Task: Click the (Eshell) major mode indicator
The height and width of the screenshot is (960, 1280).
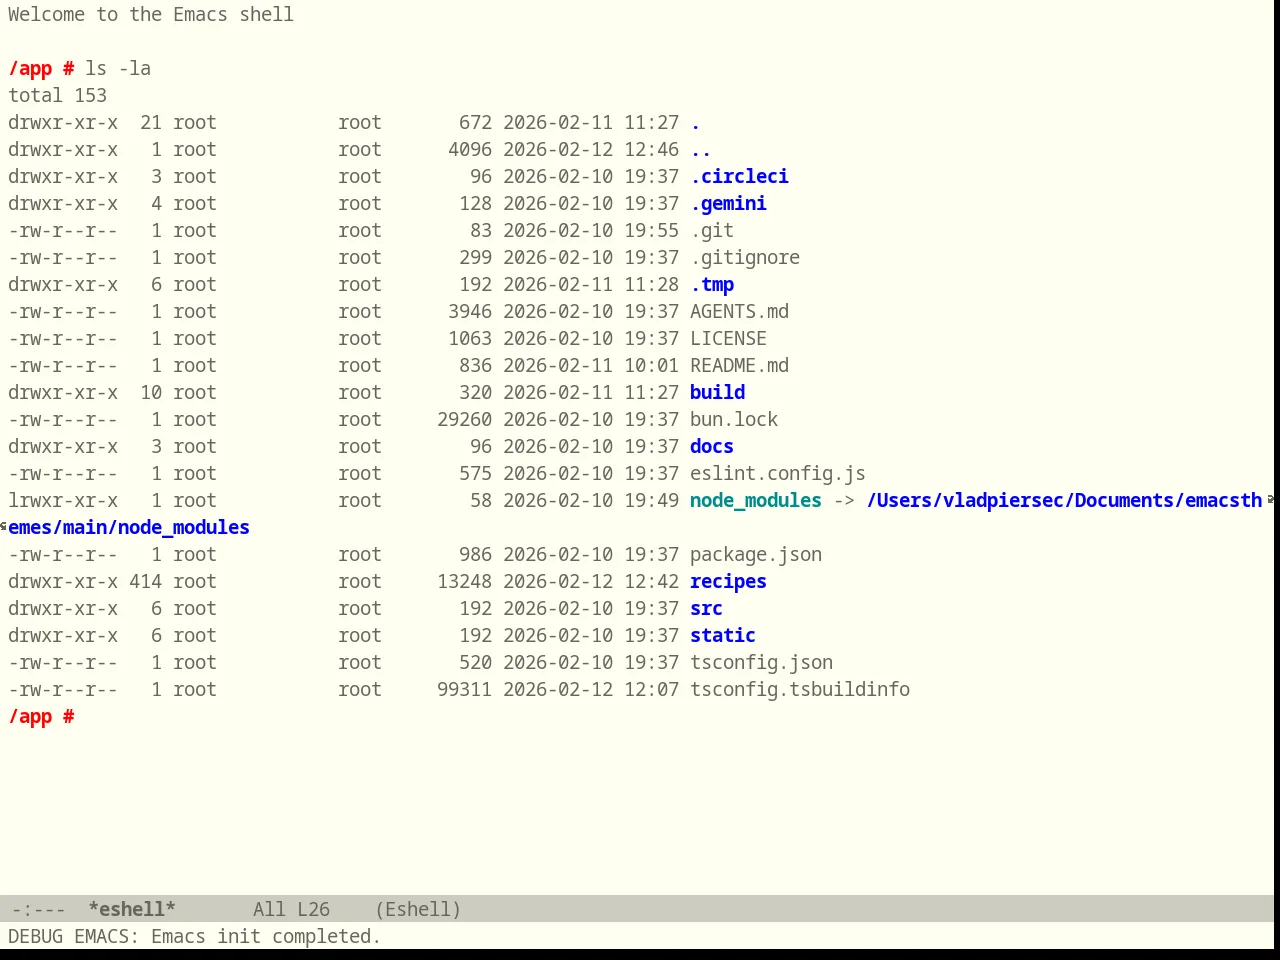Action: pos(418,909)
